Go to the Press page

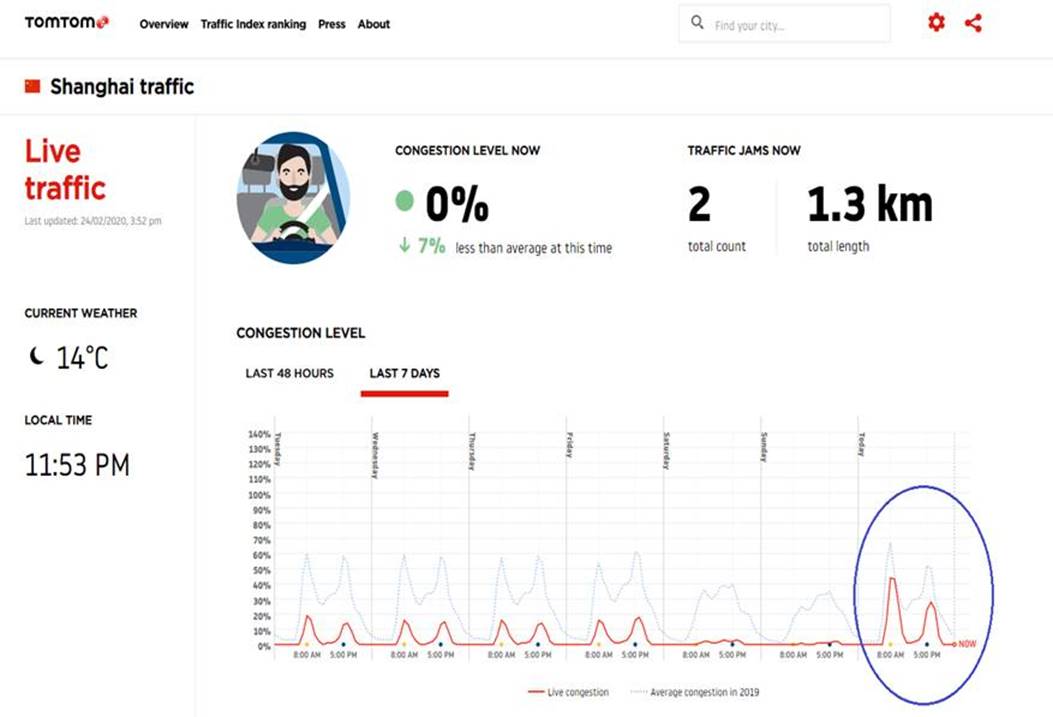(x=332, y=24)
